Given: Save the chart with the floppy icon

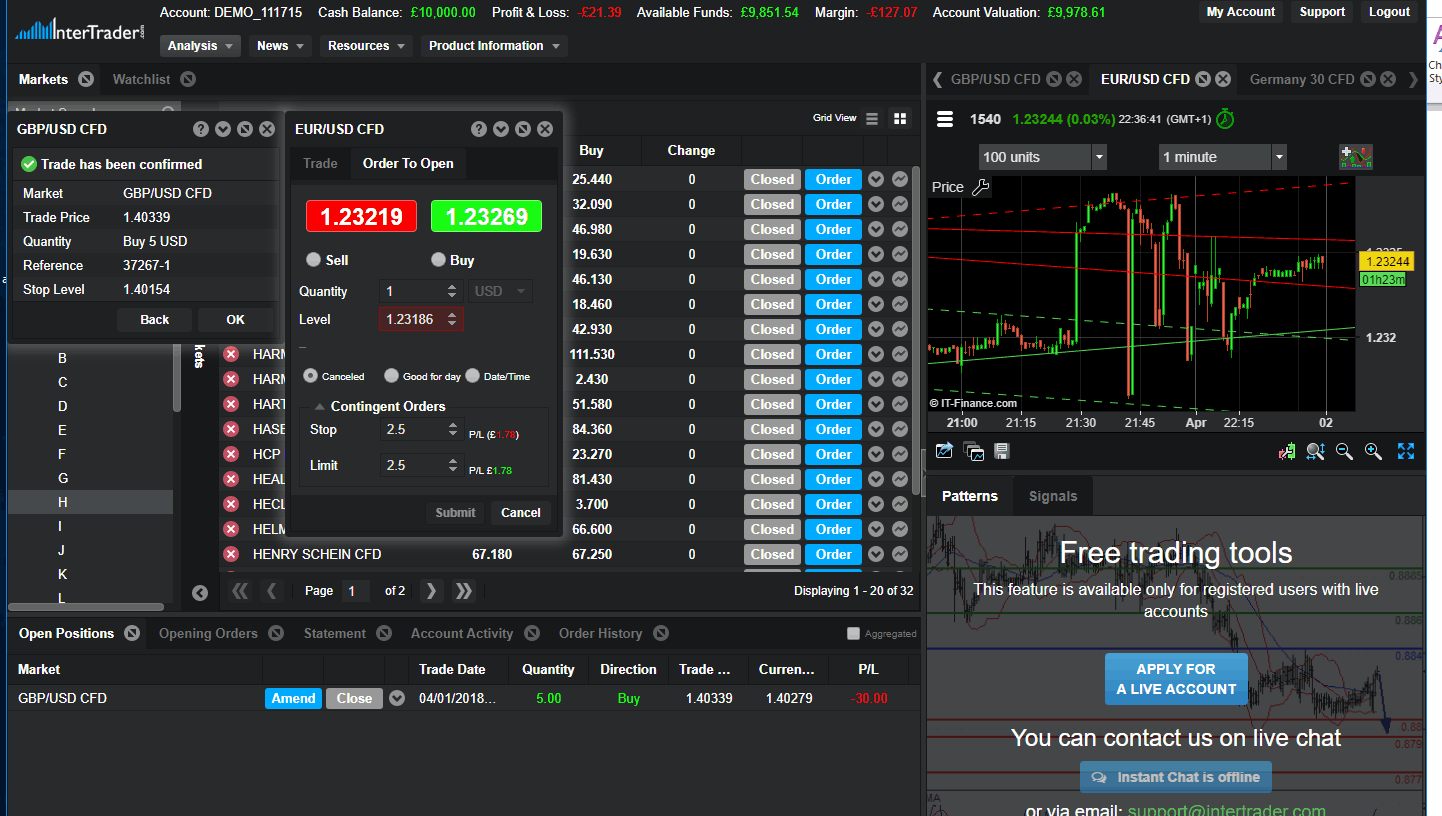Looking at the screenshot, I should (x=1001, y=451).
